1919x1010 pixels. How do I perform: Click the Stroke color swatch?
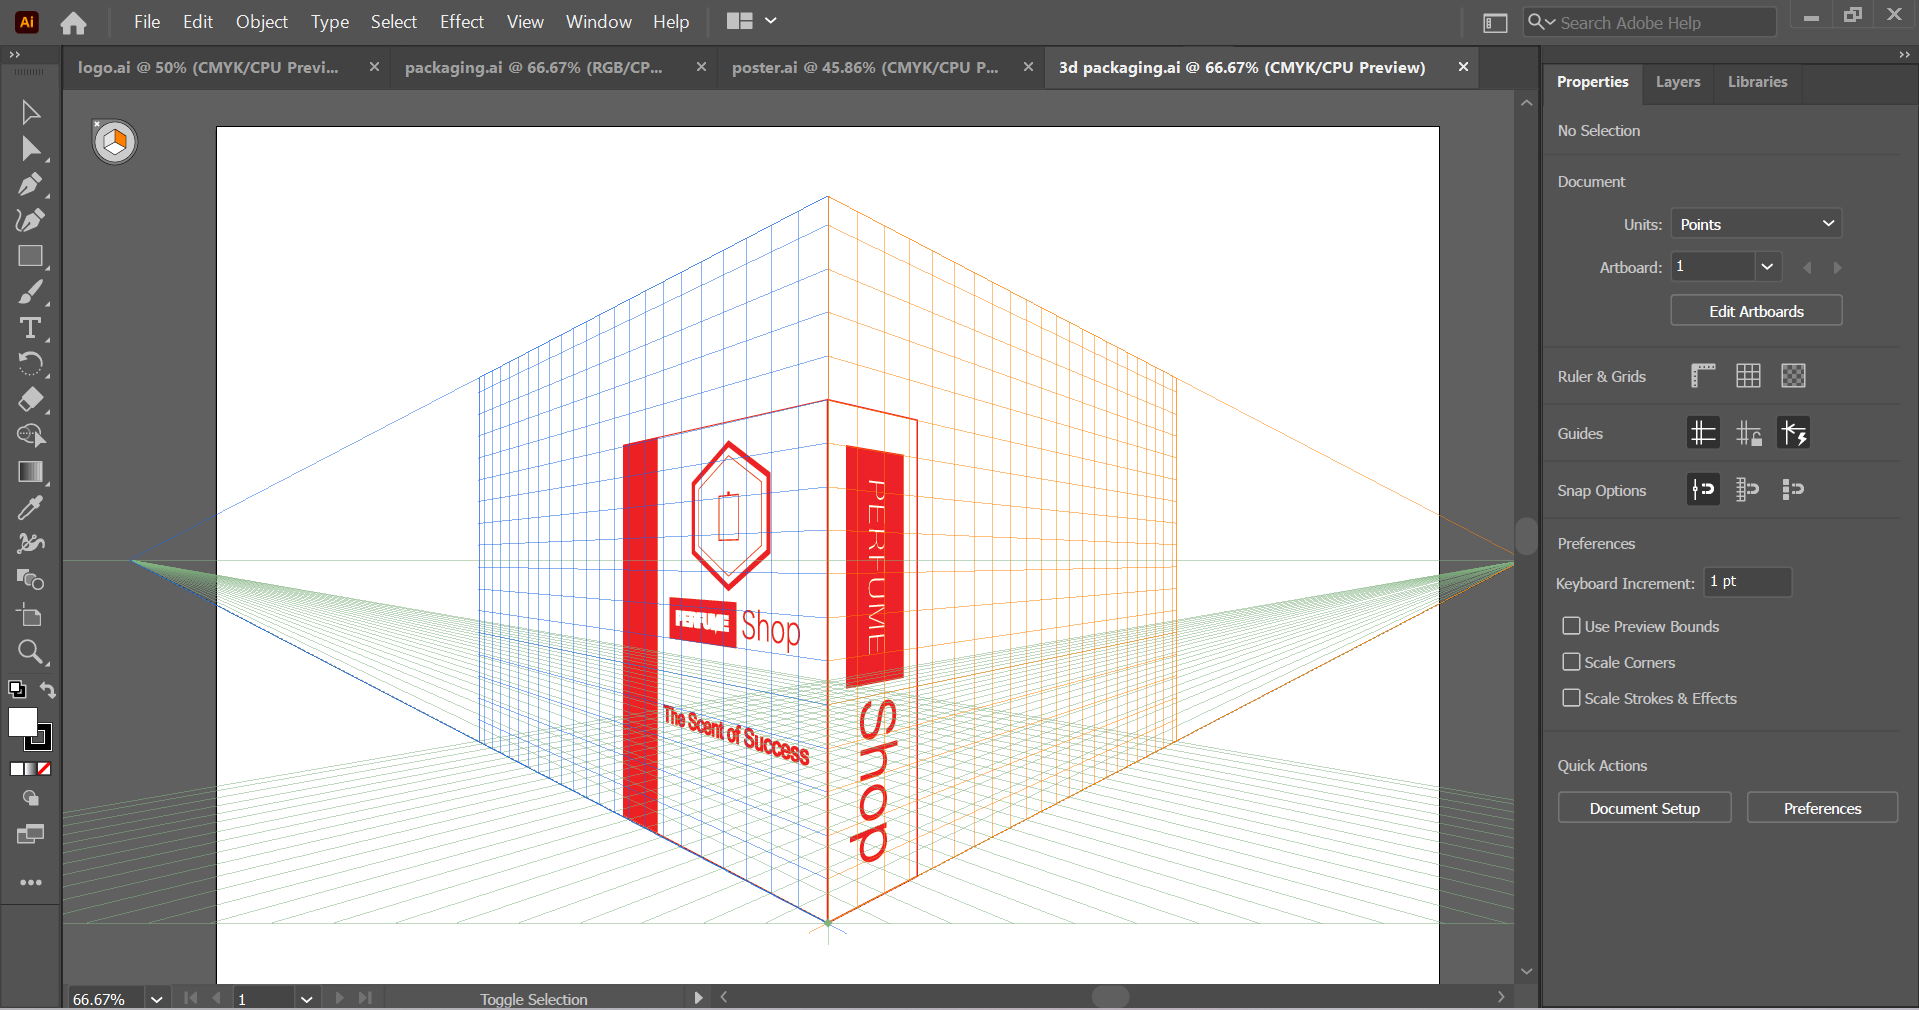[x=42, y=741]
